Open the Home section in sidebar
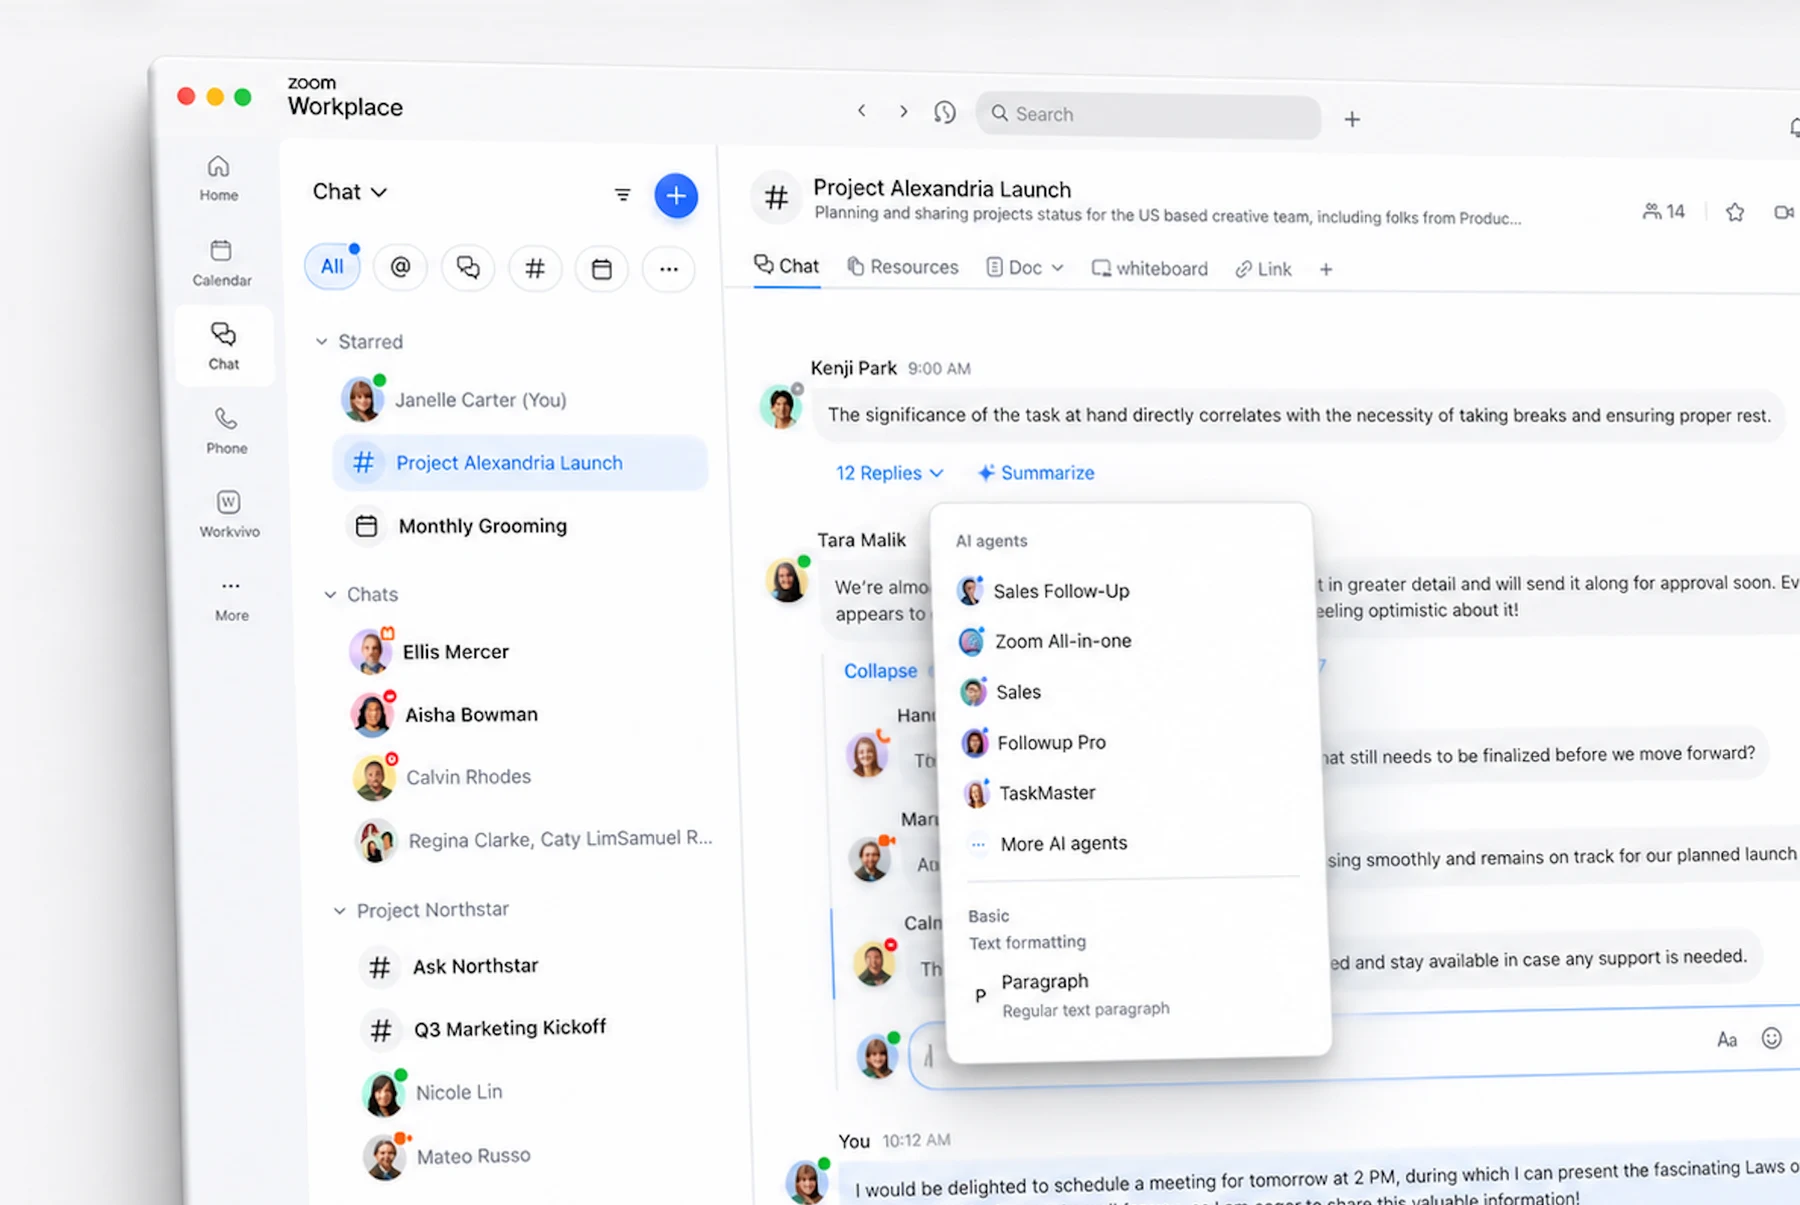 point(218,178)
